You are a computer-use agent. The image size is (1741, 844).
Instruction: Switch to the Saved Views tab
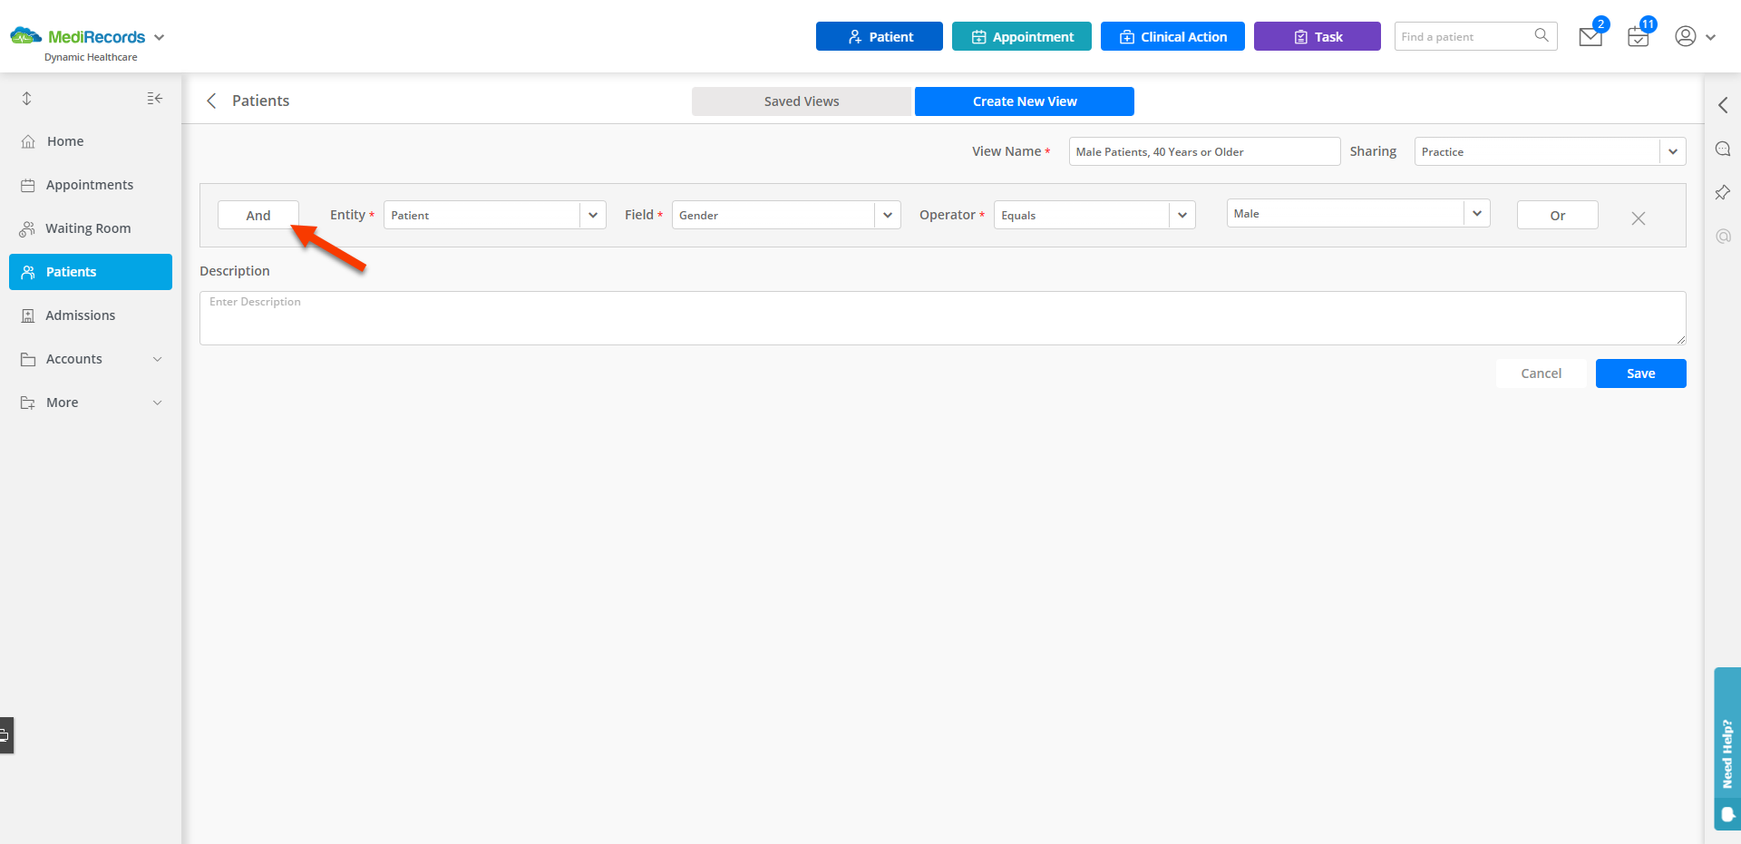801,101
